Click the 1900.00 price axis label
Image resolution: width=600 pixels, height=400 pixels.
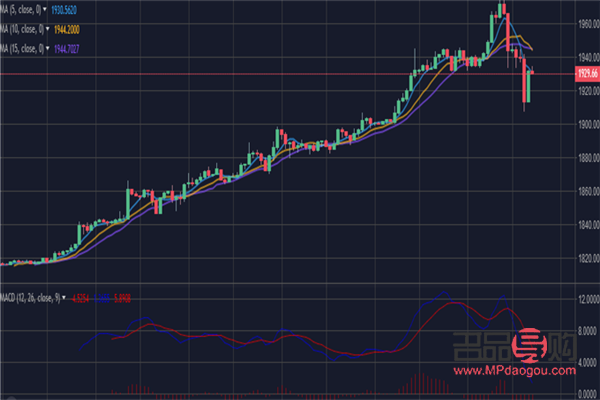pos(589,124)
